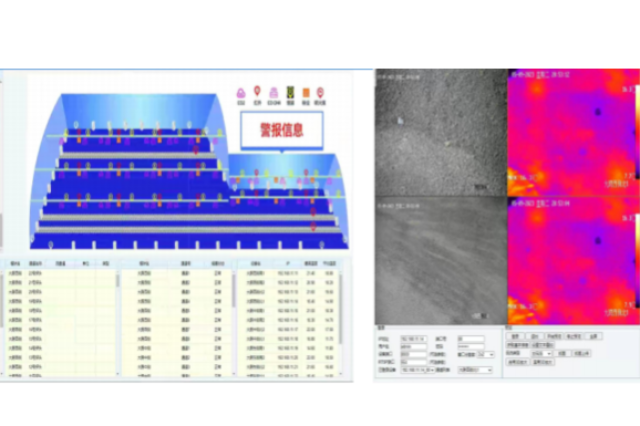
Task: Click the IP address field in settings panel
Action: point(413,339)
